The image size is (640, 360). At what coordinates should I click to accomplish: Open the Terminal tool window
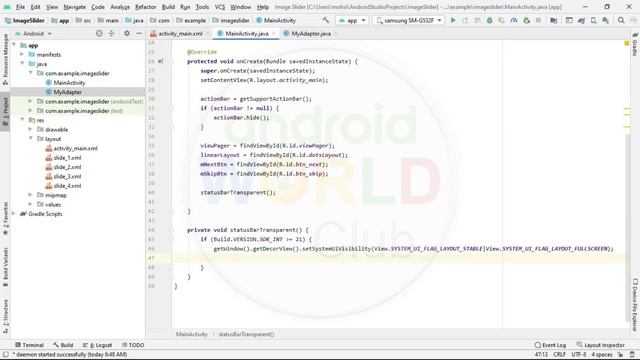pyautogui.click(x=29, y=345)
